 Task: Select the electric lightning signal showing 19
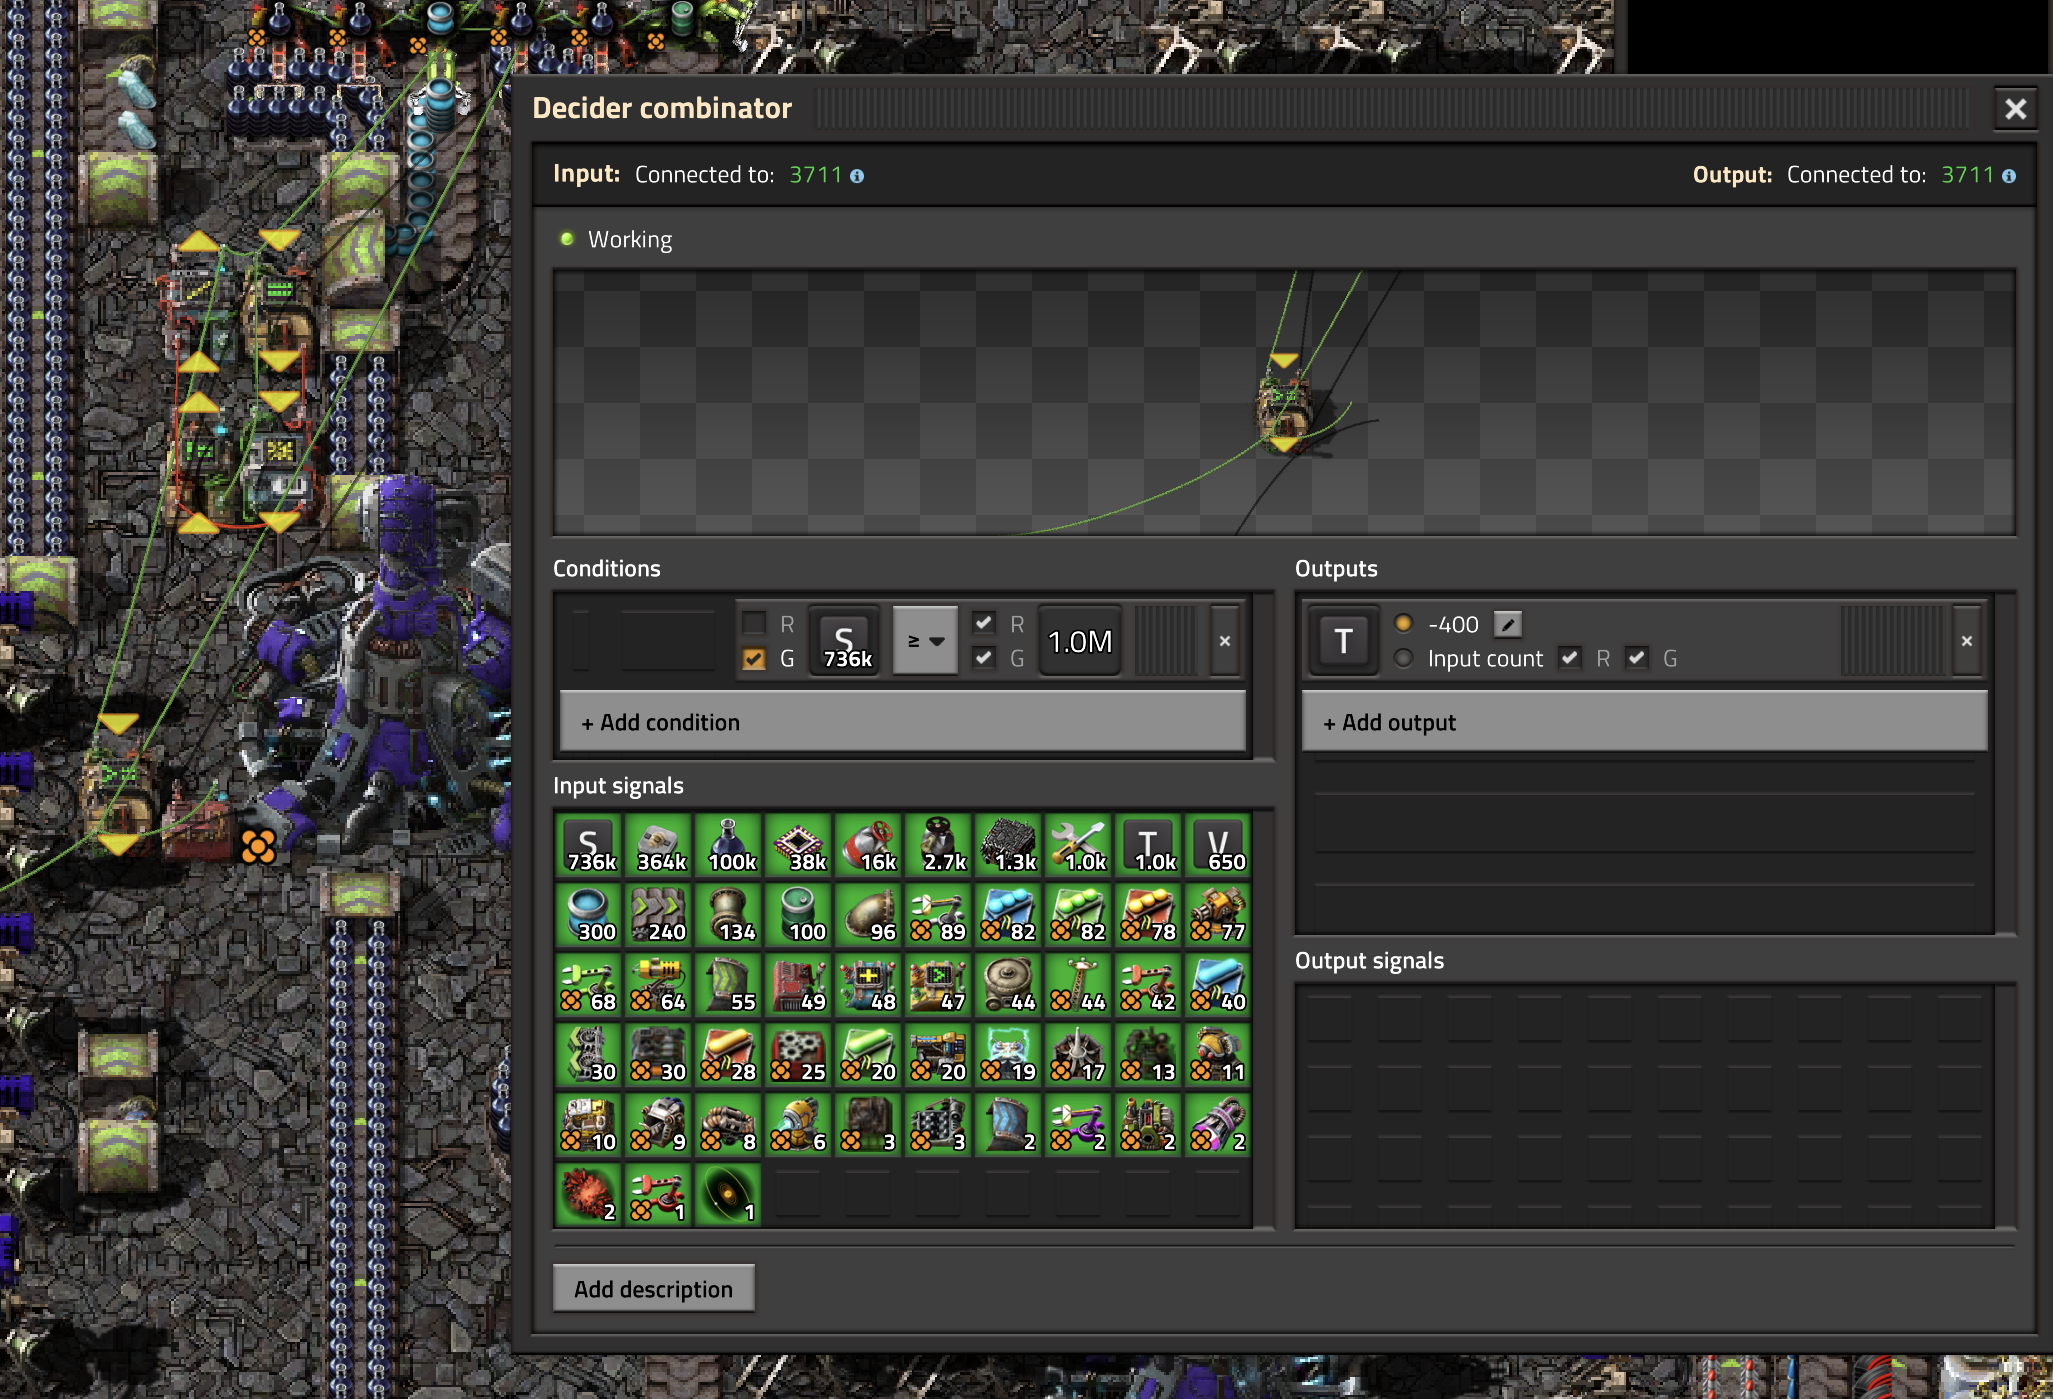pos(1009,1055)
